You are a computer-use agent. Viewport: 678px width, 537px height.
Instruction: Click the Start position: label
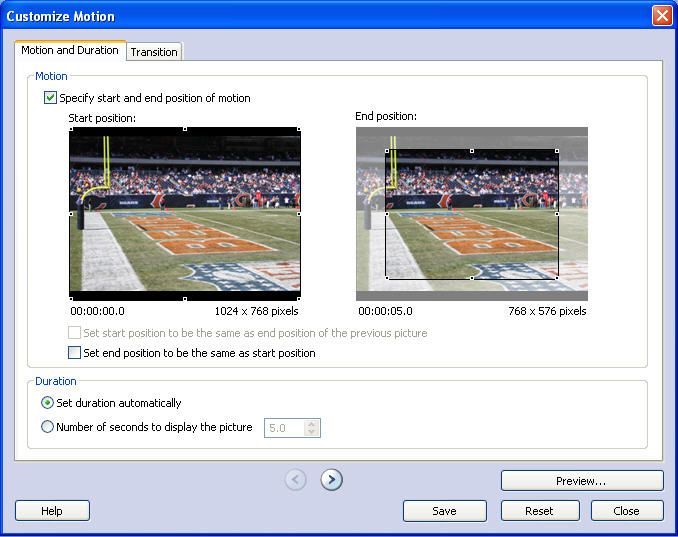click(102, 118)
